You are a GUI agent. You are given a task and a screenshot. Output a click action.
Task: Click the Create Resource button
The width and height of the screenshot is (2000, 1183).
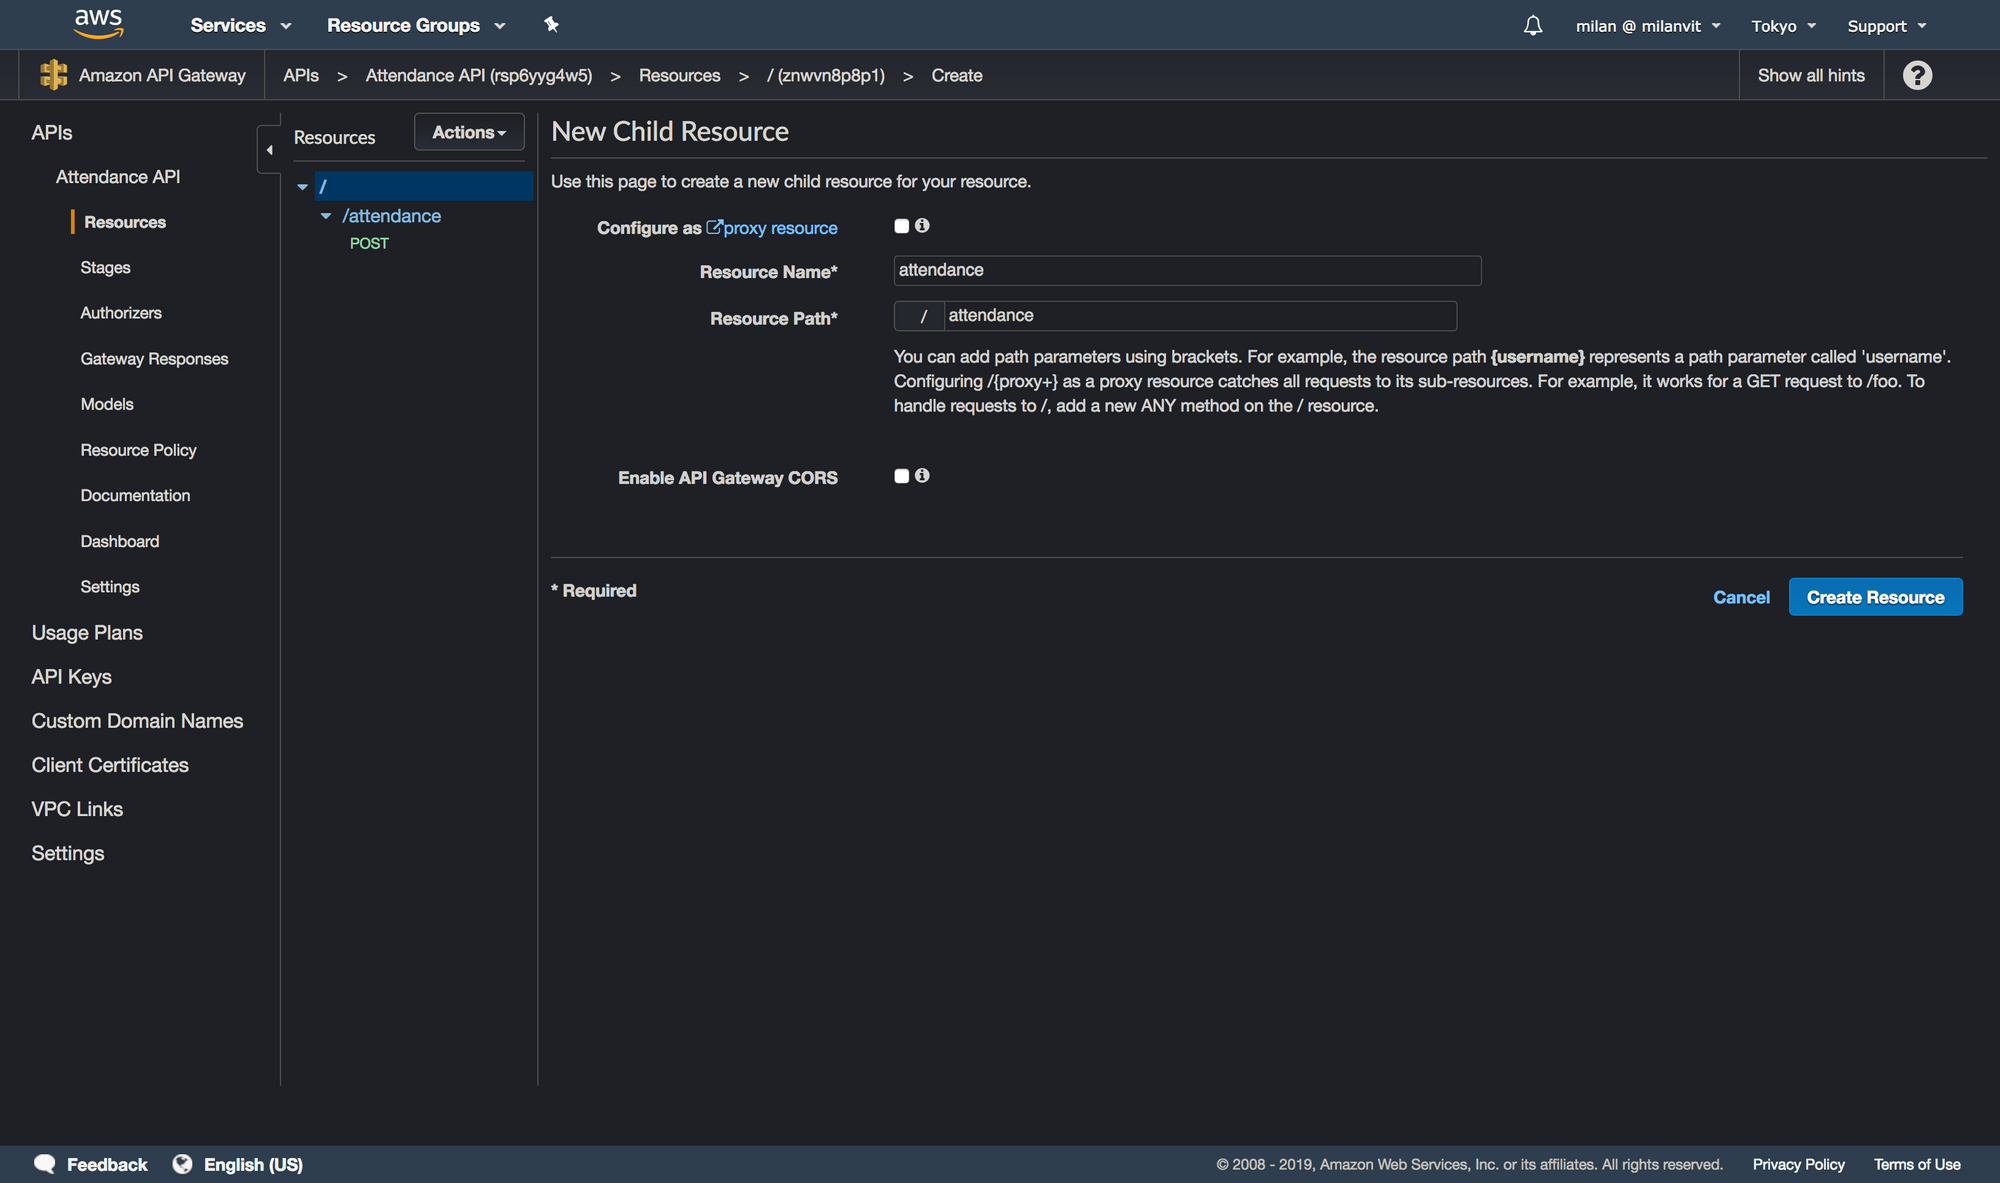coord(1875,597)
